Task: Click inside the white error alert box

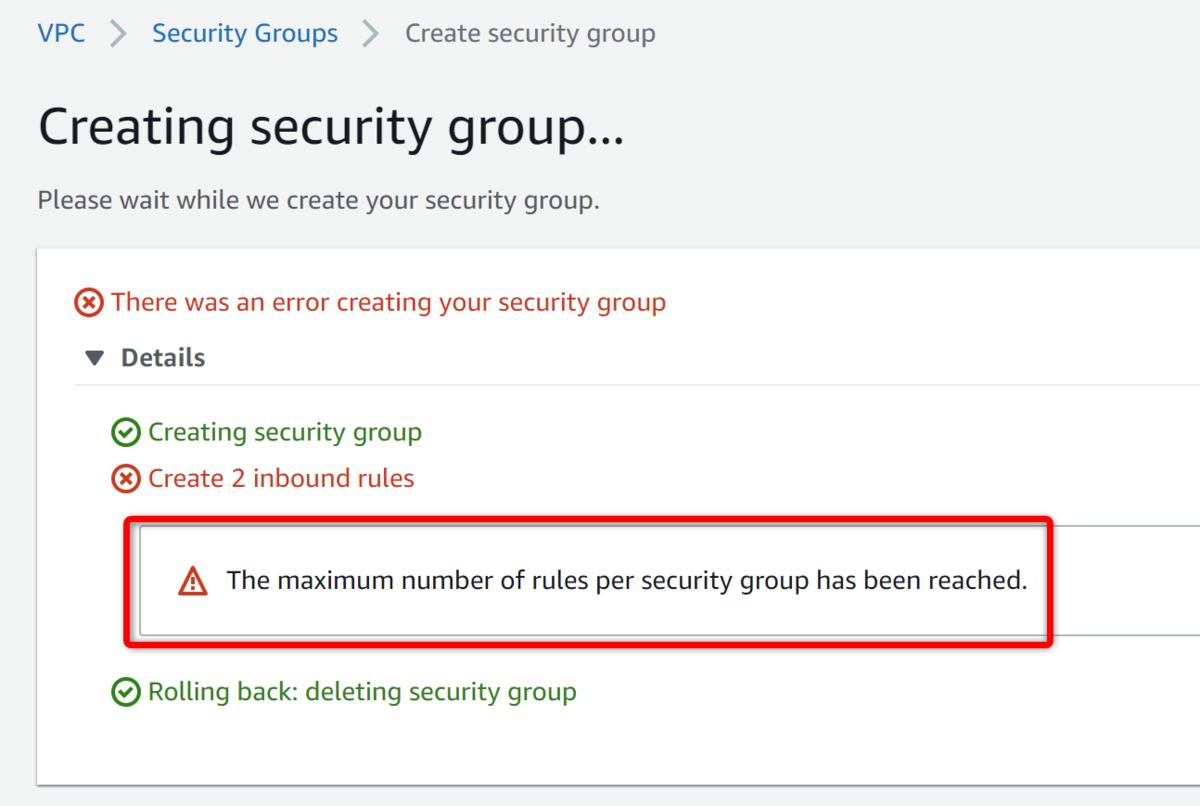Action: 669,581
